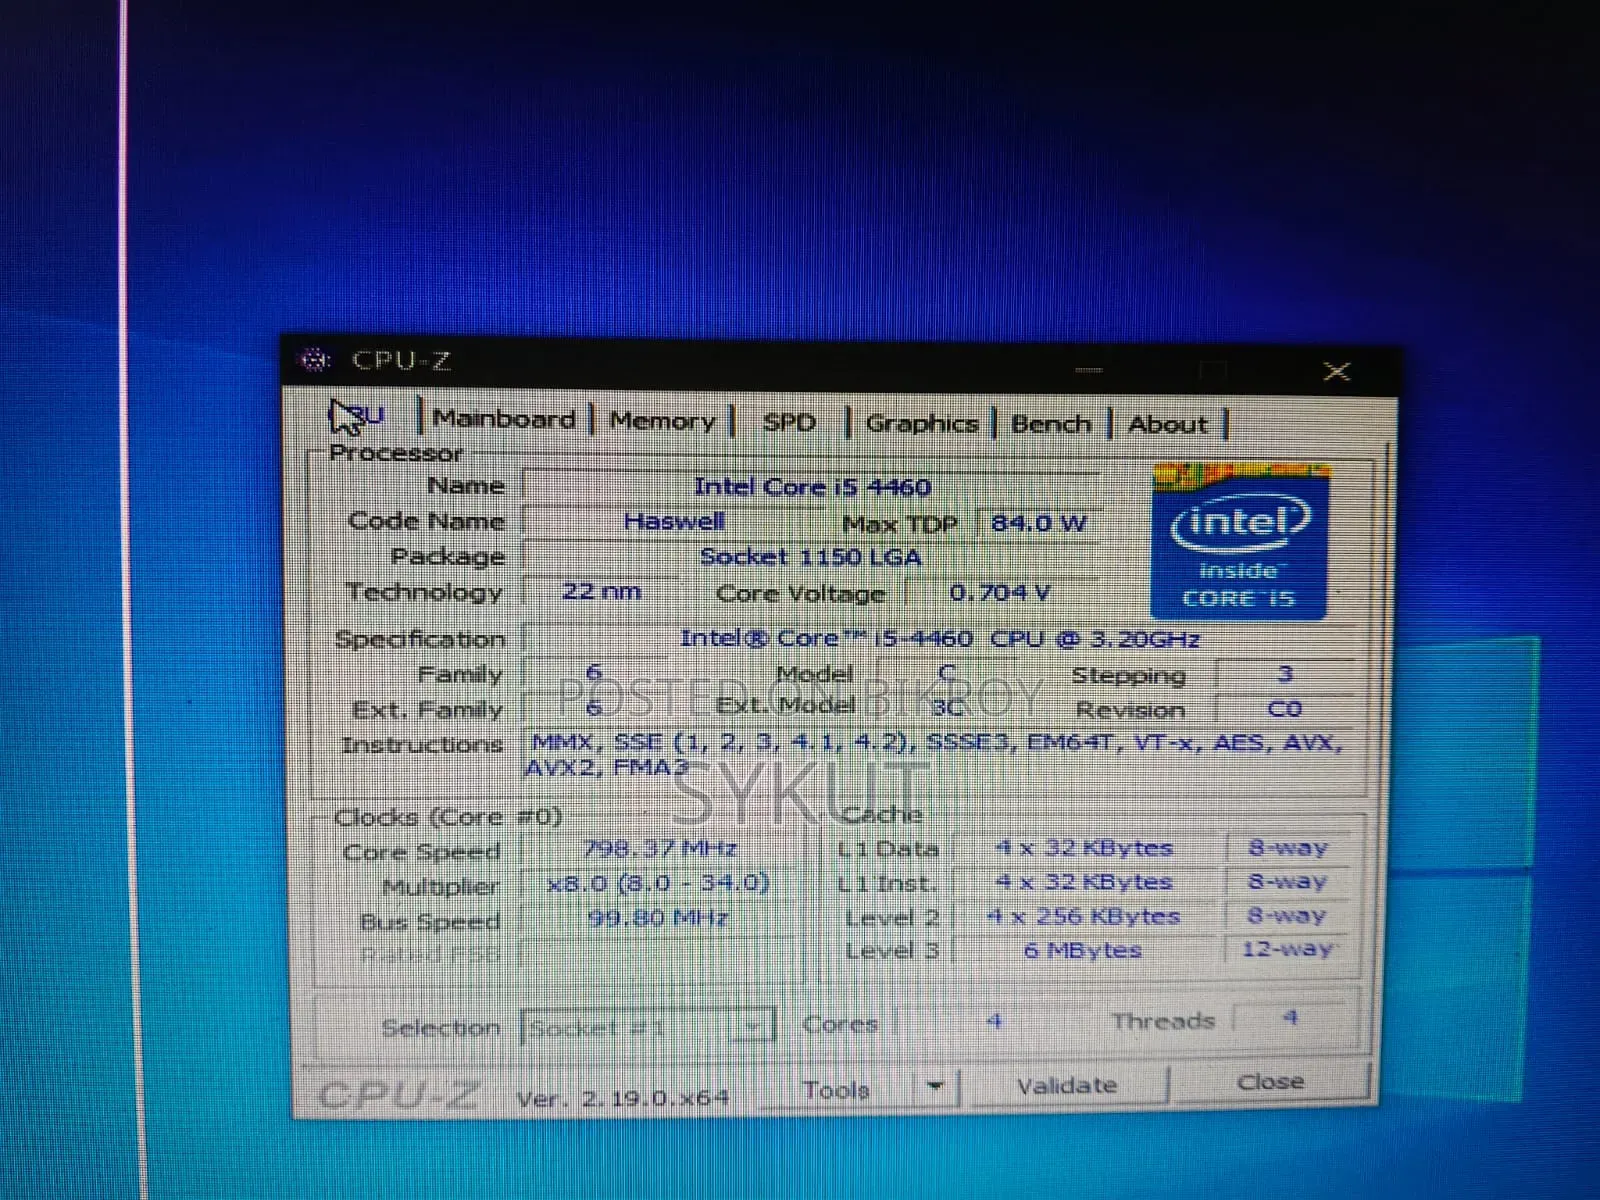The height and width of the screenshot is (1200, 1600).
Task: Click the Bus Speed value 99.80 MHz
Action: [x=660, y=917]
